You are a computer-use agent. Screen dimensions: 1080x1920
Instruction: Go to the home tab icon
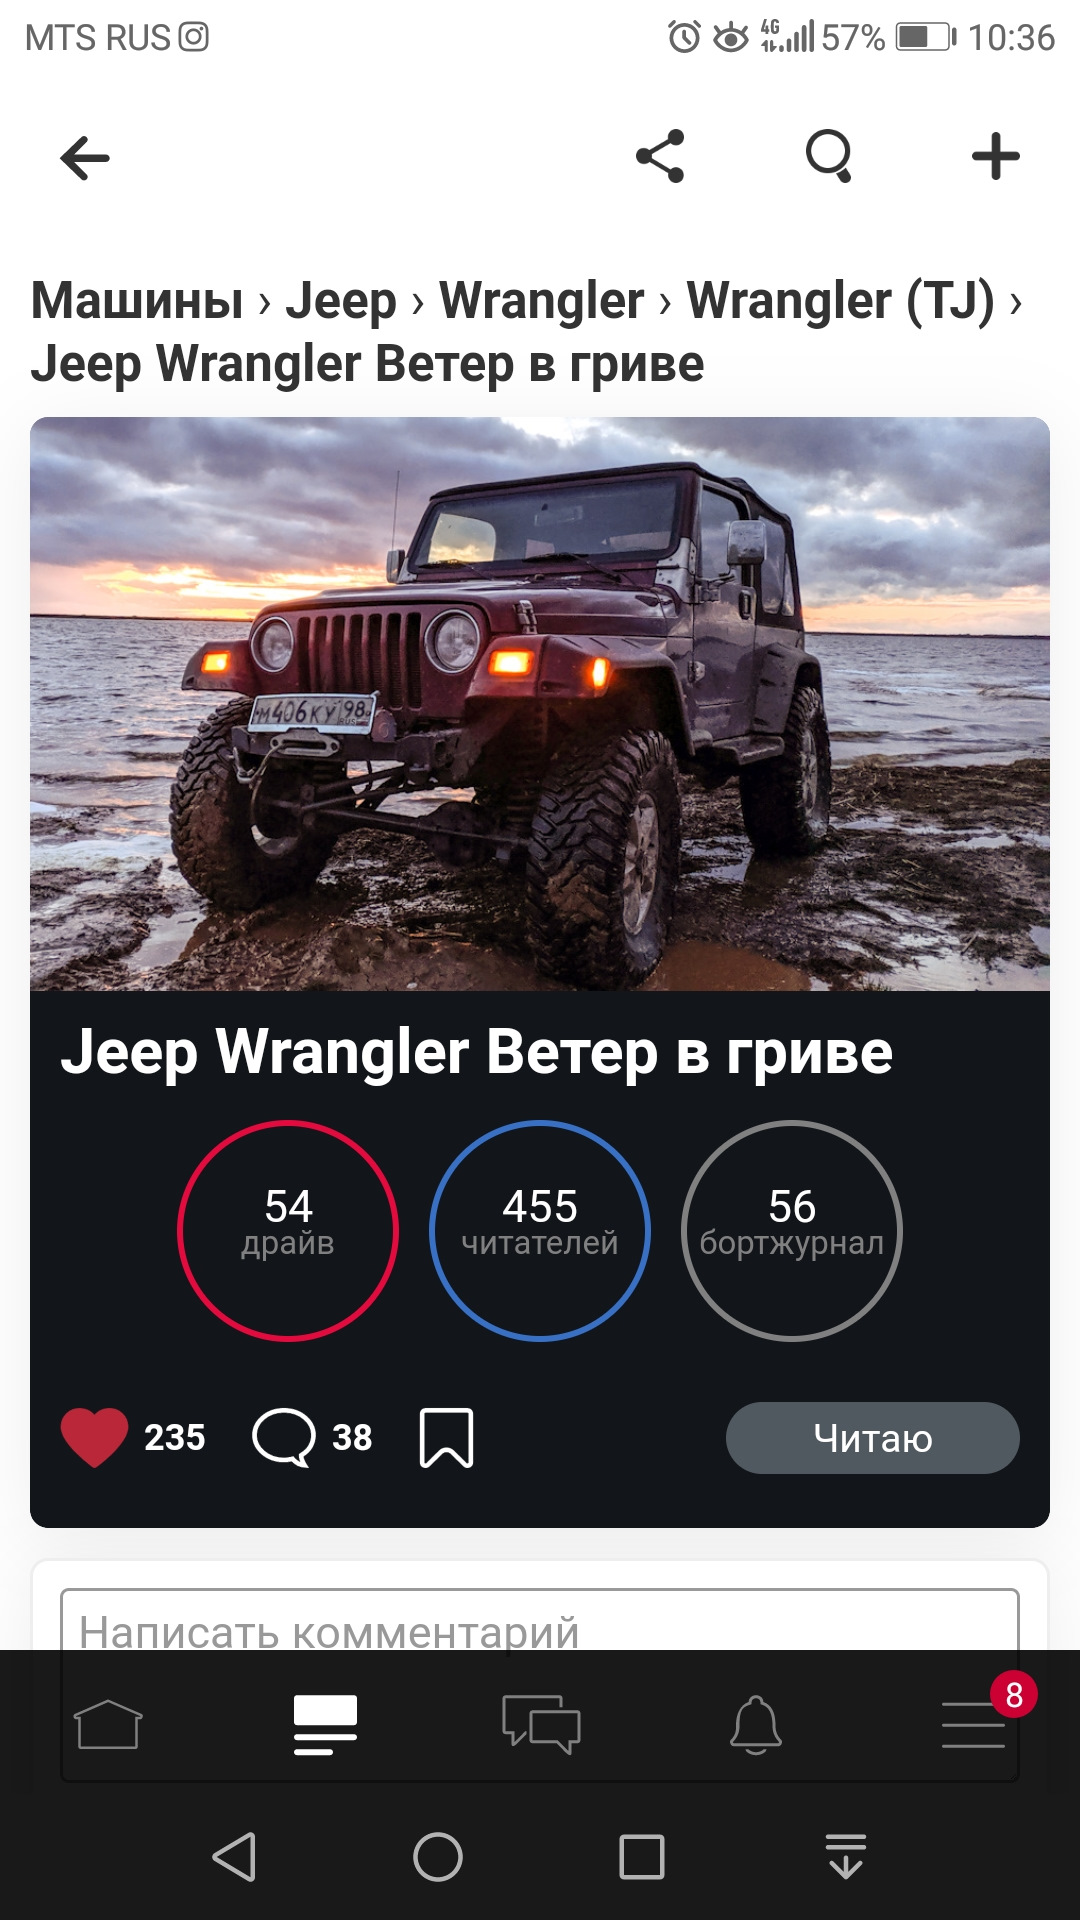(x=108, y=1724)
